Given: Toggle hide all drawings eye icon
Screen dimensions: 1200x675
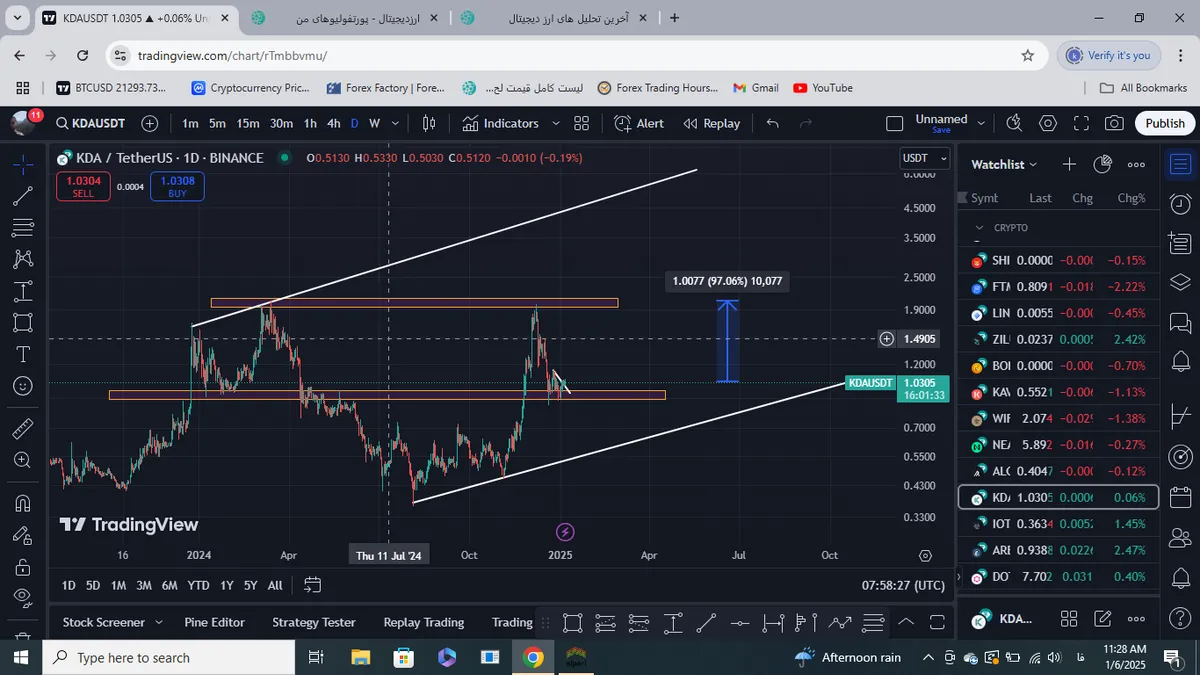Looking at the screenshot, I should tap(22, 598).
